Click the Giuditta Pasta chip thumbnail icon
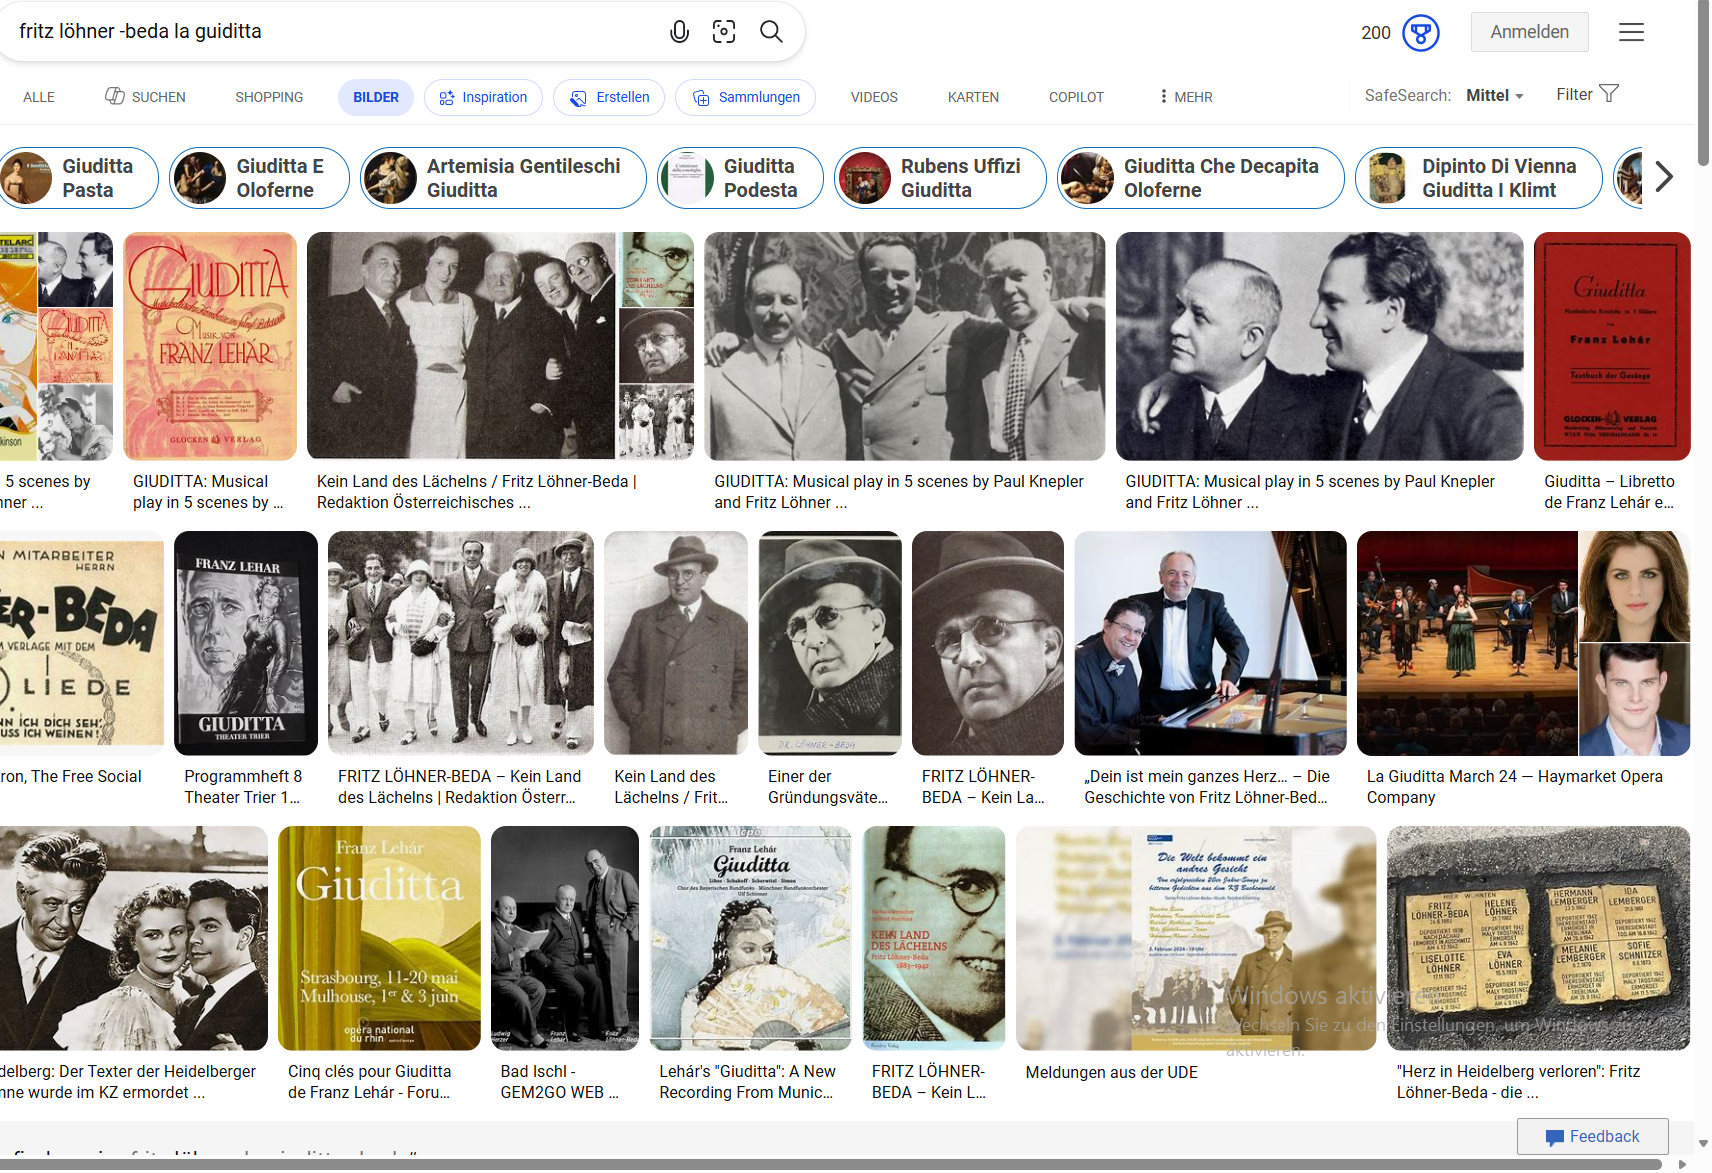Viewport: 1712px width, 1173px height. pyautogui.click(x=27, y=178)
